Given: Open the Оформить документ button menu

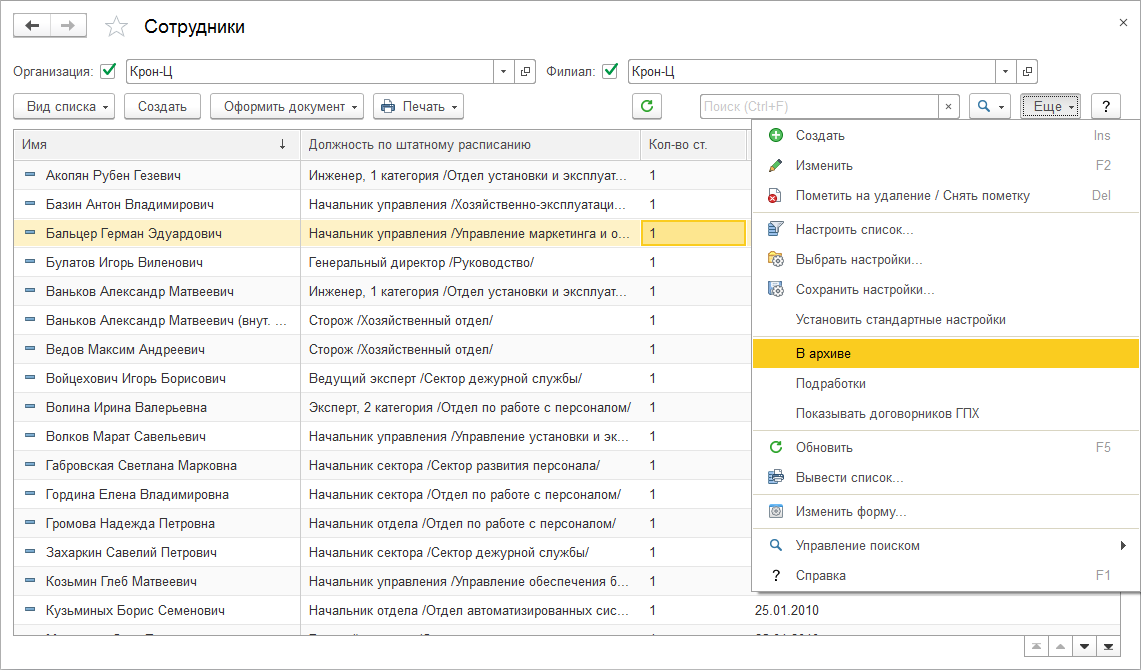Looking at the screenshot, I should (x=287, y=106).
